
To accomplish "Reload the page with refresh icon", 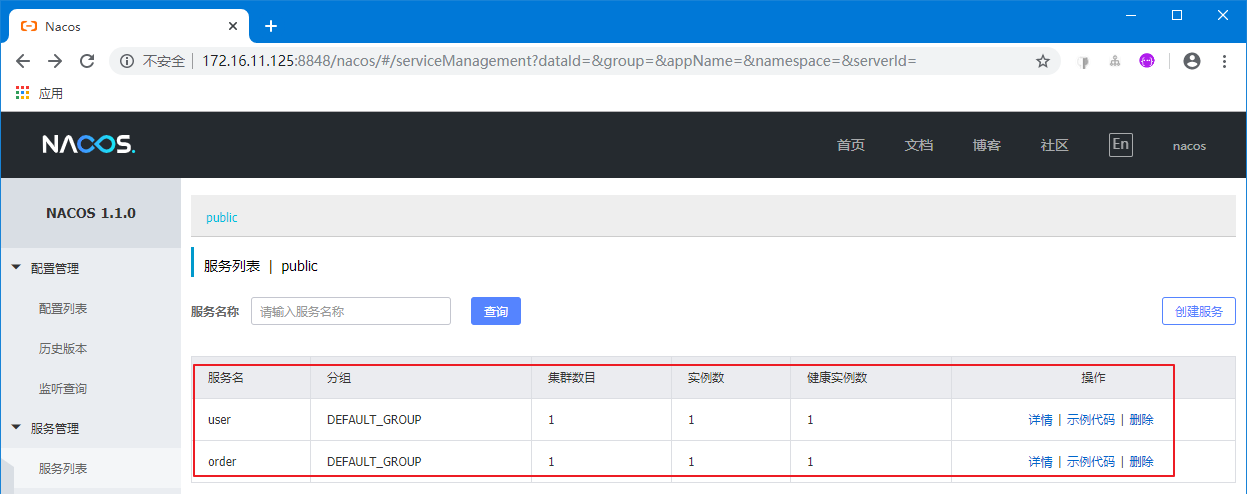I will tap(87, 61).
